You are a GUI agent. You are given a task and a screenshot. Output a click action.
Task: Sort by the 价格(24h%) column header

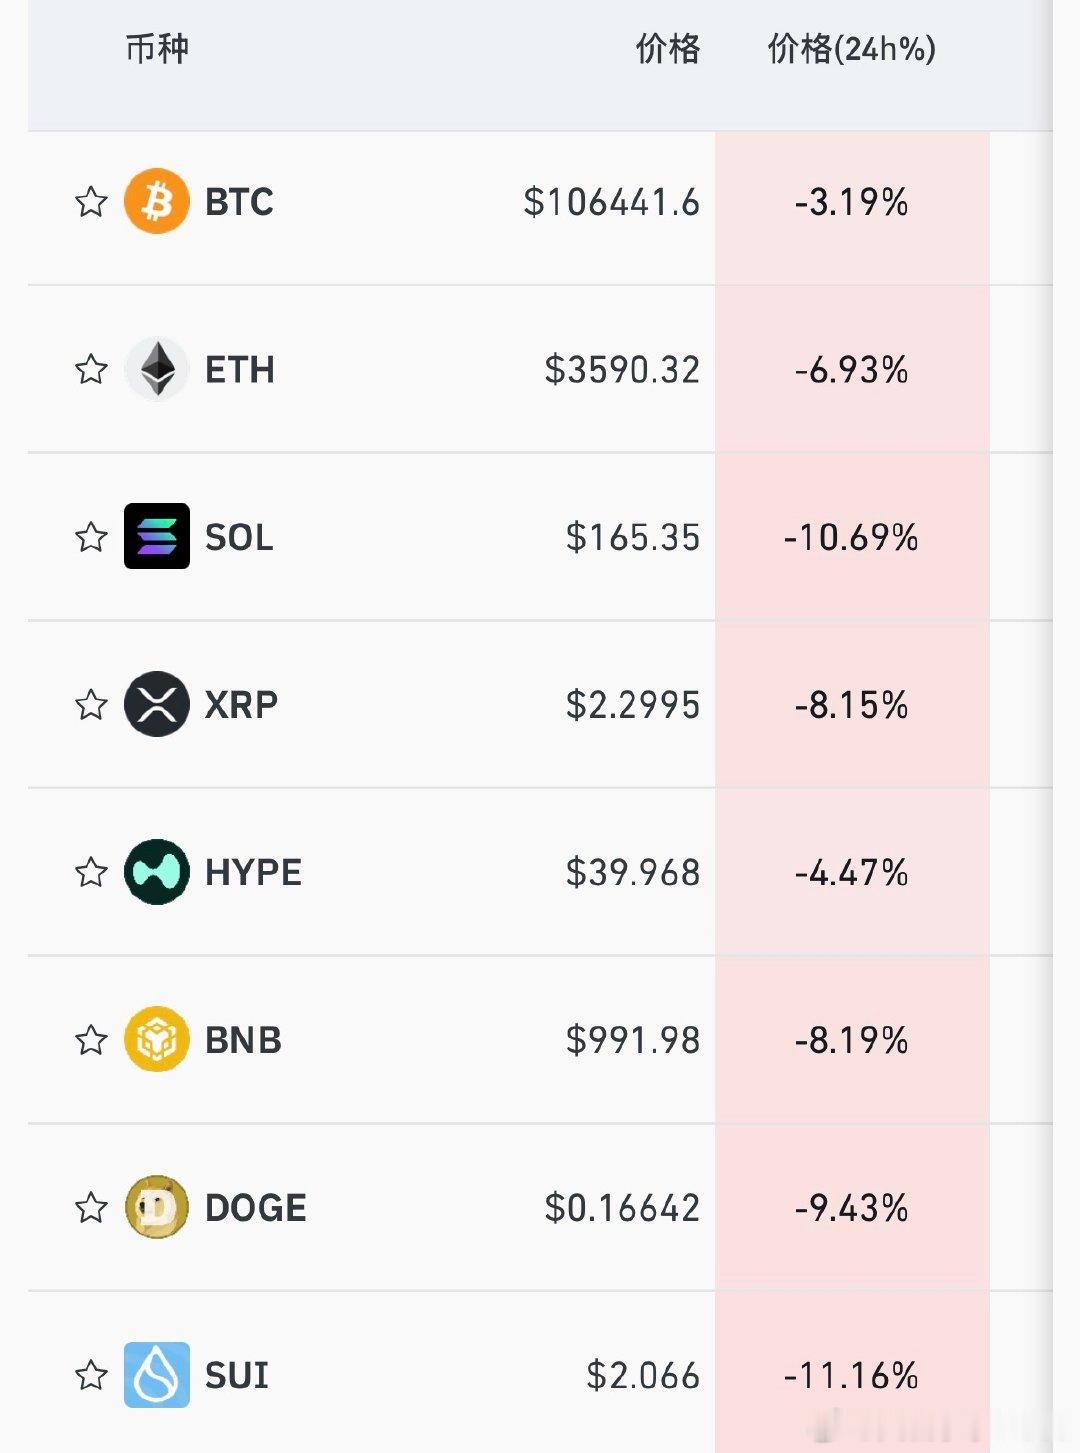852,48
